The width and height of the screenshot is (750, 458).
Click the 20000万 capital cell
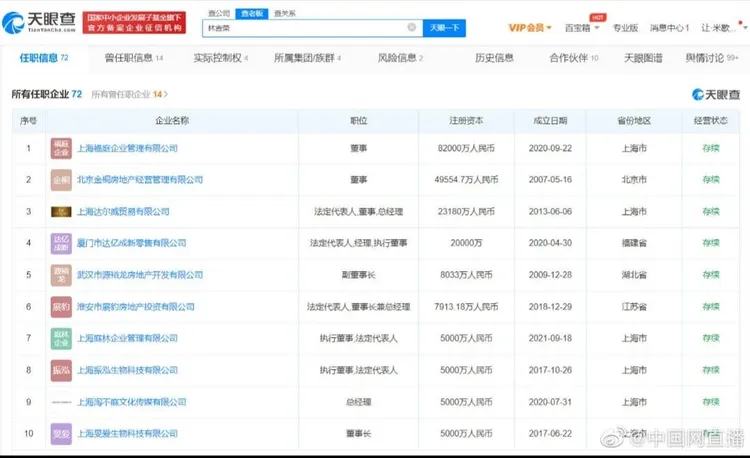pos(466,243)
